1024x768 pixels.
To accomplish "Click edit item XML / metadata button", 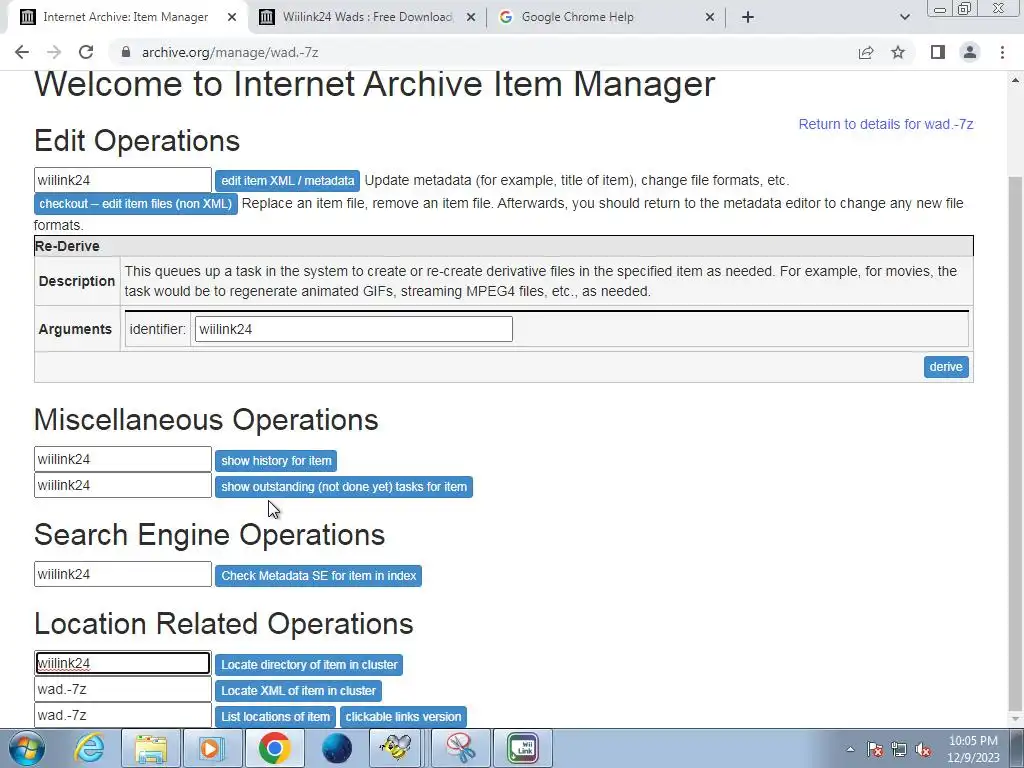I will coord(287,181).
